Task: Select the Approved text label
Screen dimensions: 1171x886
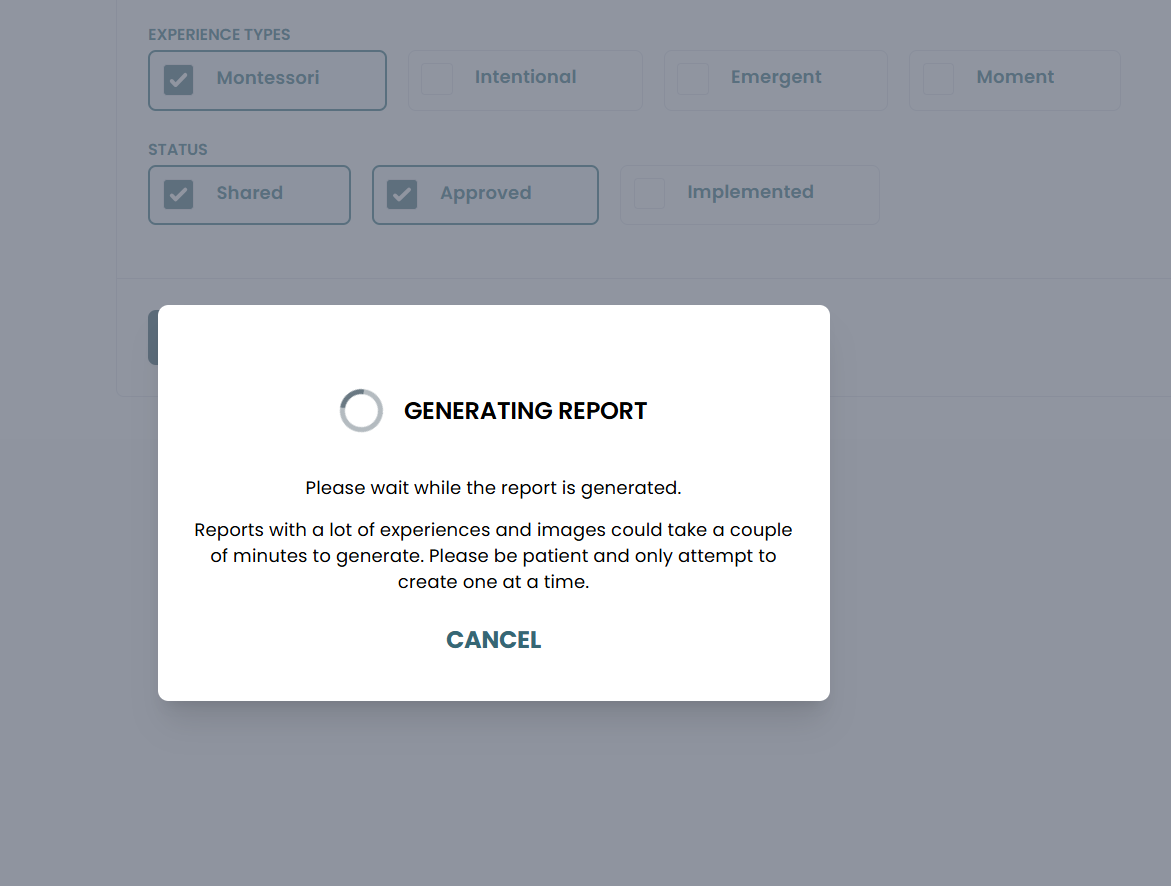Action: pos(485,193)
